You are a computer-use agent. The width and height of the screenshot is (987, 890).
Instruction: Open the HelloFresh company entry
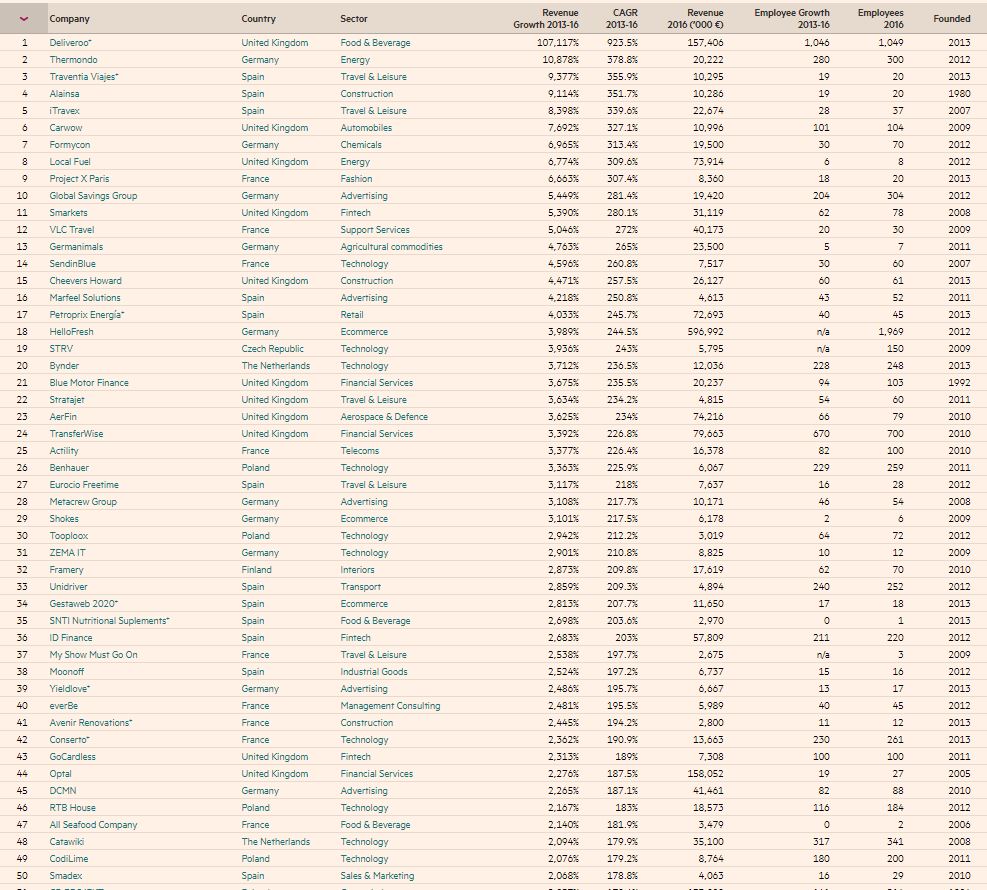click(72, 332)
